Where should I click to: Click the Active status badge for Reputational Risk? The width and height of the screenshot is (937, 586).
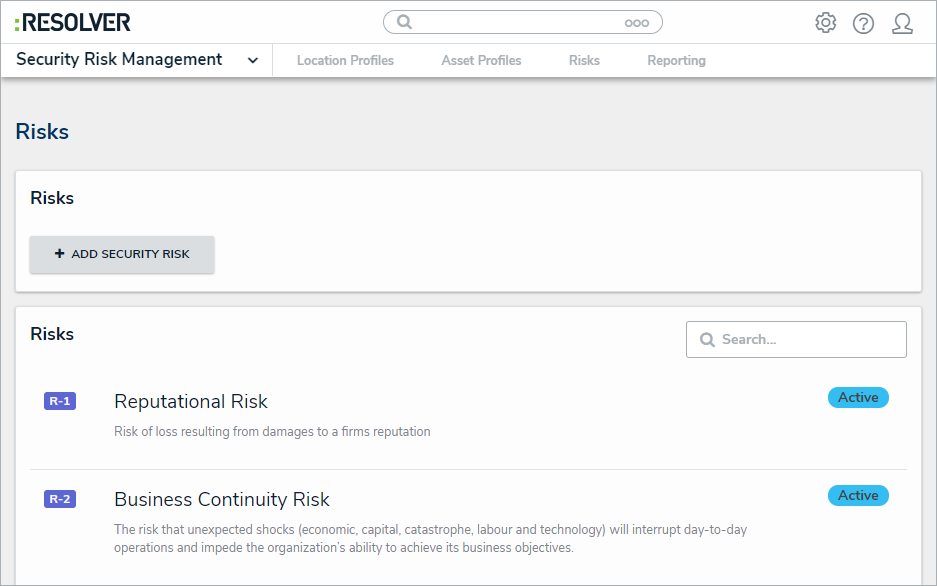click(858, 398)
